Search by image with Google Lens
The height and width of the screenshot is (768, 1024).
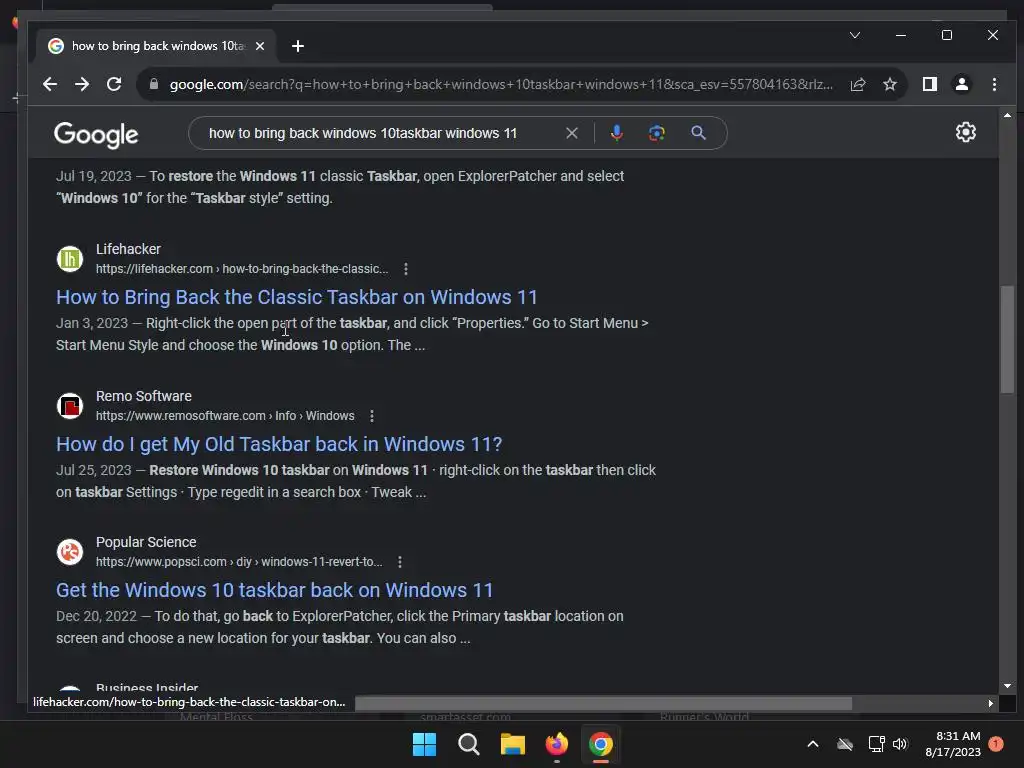[657, 133]
